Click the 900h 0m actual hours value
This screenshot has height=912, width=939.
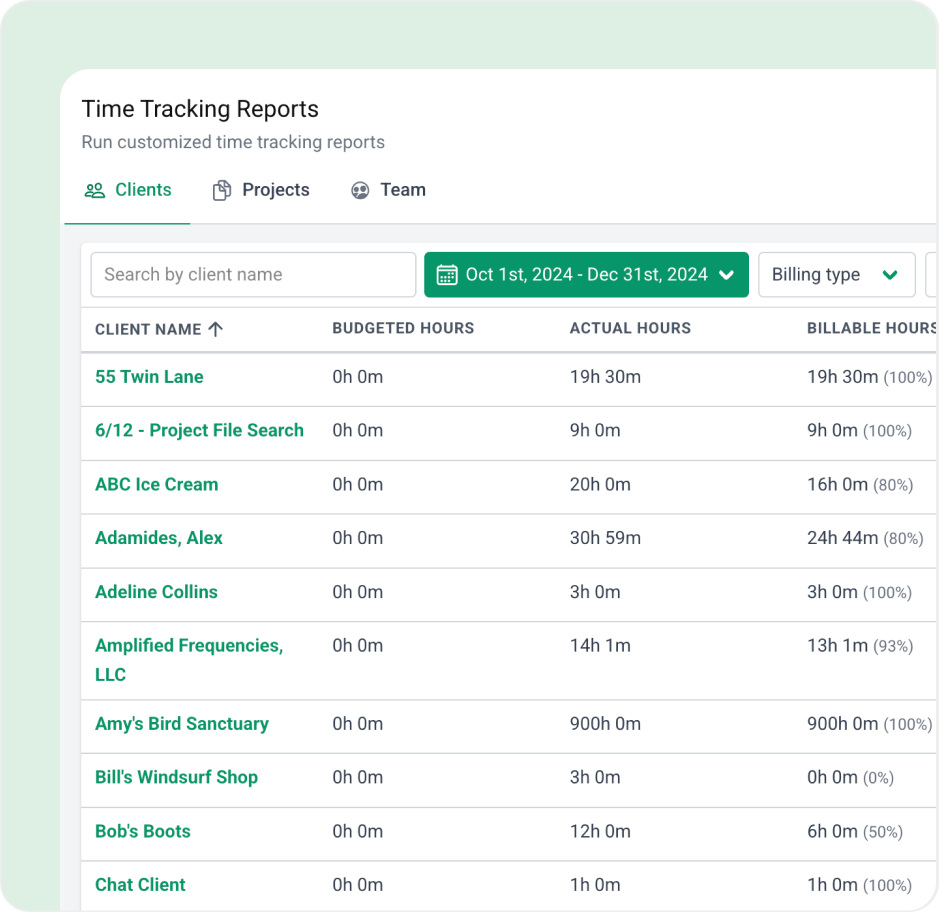coord(605,723)
